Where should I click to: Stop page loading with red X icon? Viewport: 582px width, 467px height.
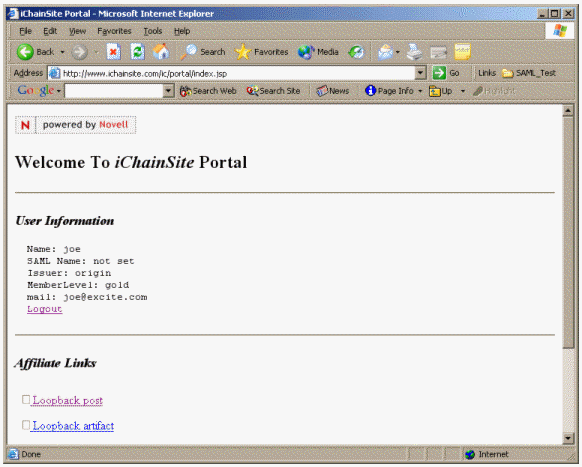pos(114,52)
